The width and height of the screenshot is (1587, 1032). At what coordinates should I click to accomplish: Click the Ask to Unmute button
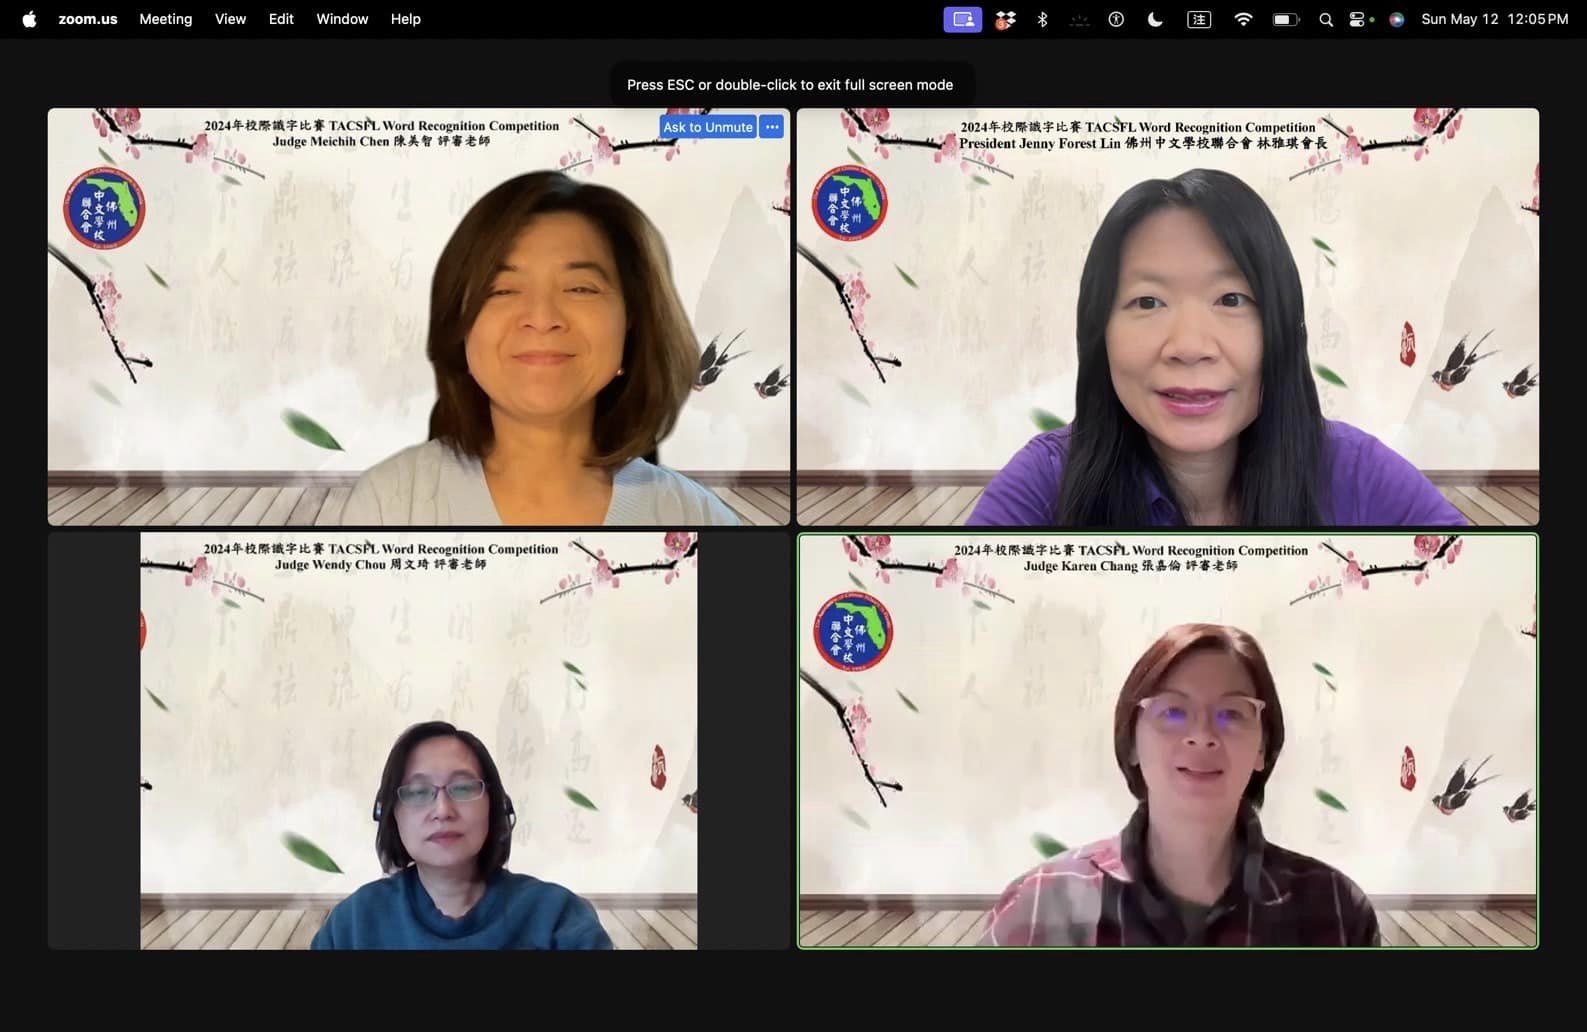click(x=707, y=127)
